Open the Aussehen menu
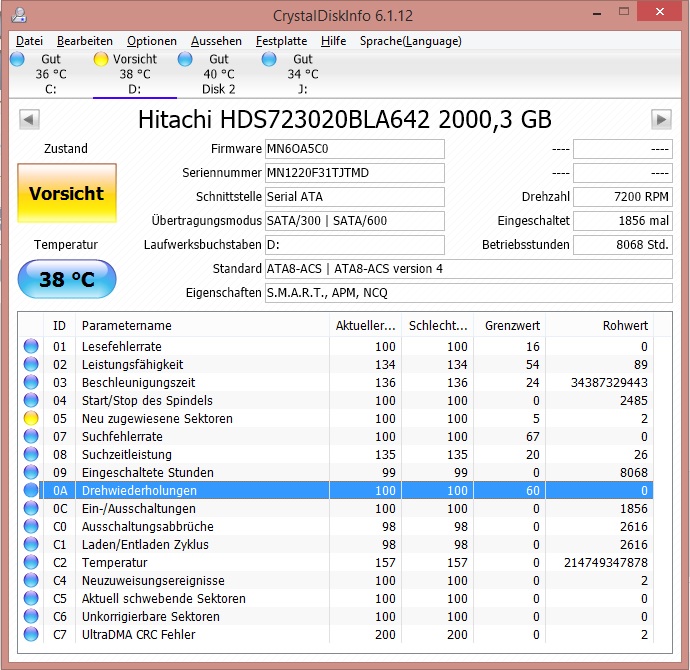The width and height of the screenshot is (690, 670). click(x=216, y=41)
